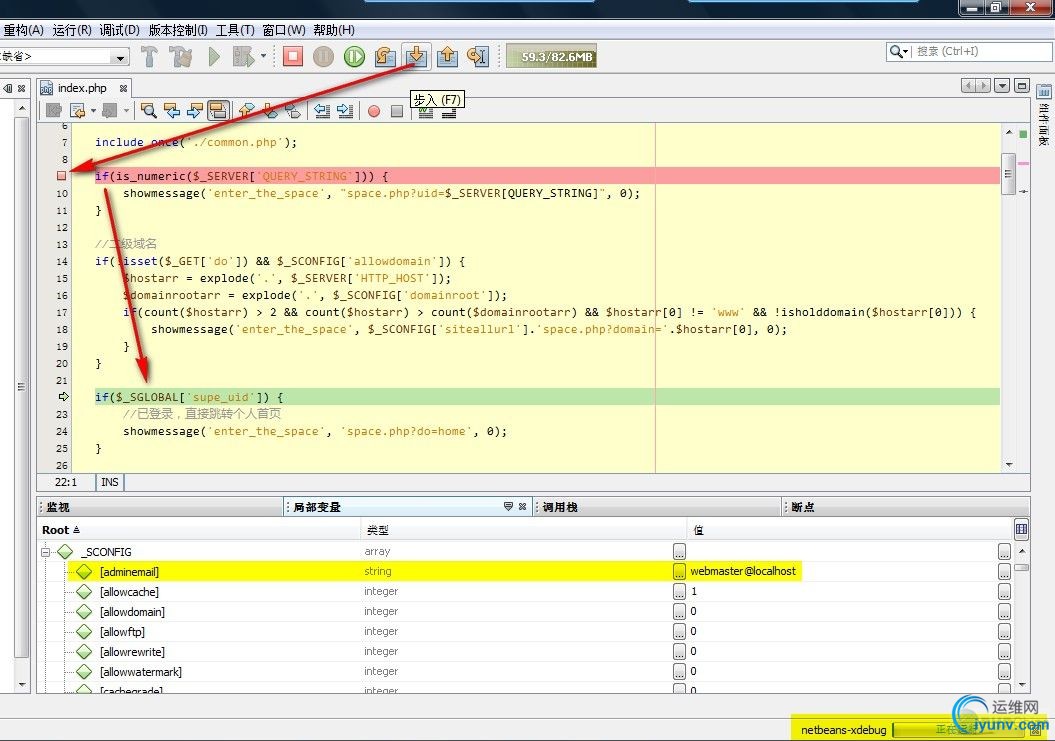1055x741 pixels.
Task: Click the Build Project hammer icon
Action: coord(149,57)
